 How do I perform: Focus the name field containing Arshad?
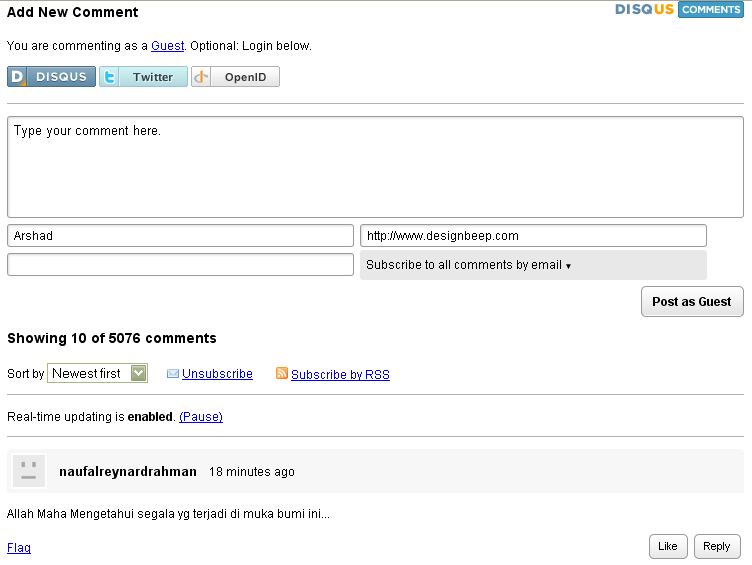(180, 236)
